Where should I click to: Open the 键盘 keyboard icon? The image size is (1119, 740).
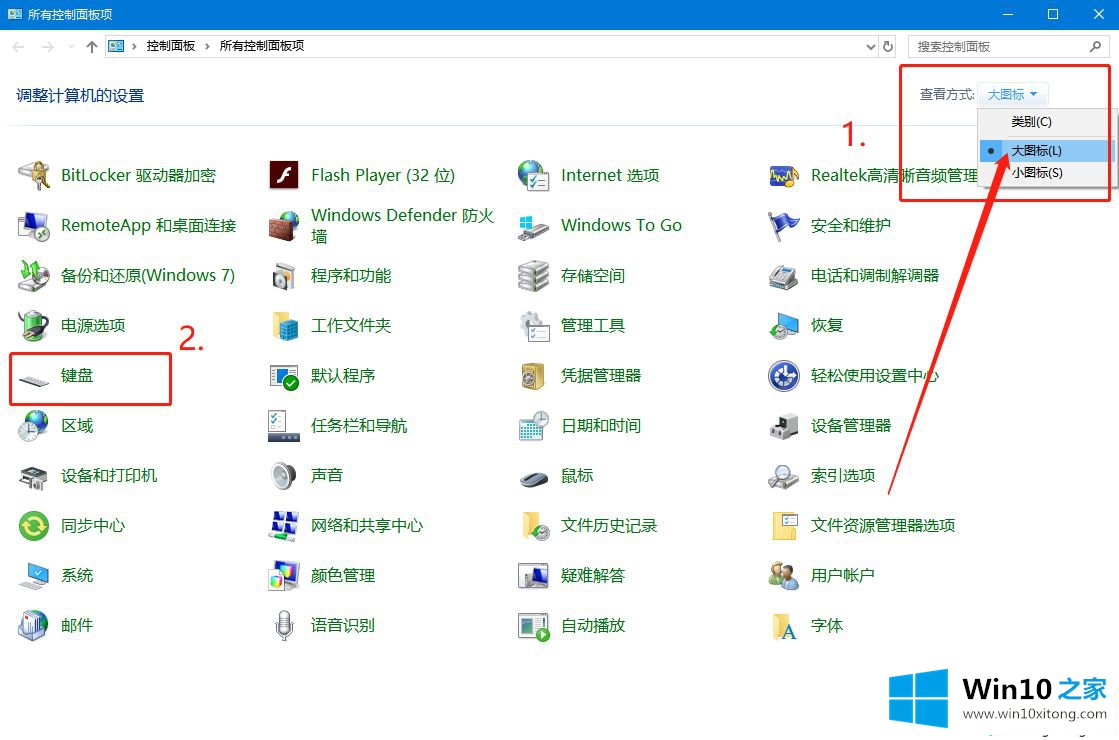34,380
